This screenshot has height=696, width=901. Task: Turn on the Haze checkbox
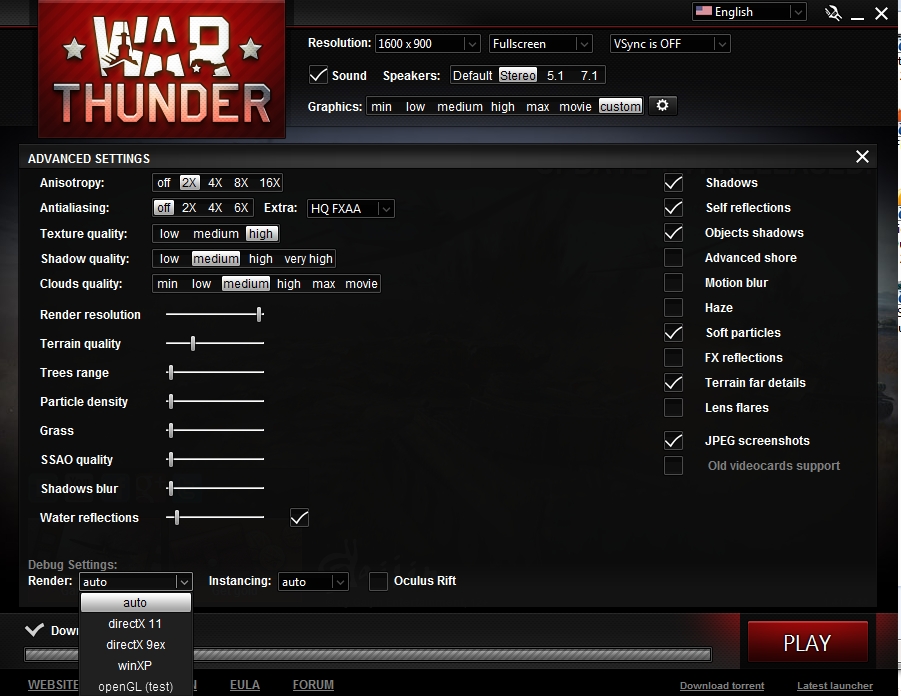pyautogui.click(x=673, y=307)
